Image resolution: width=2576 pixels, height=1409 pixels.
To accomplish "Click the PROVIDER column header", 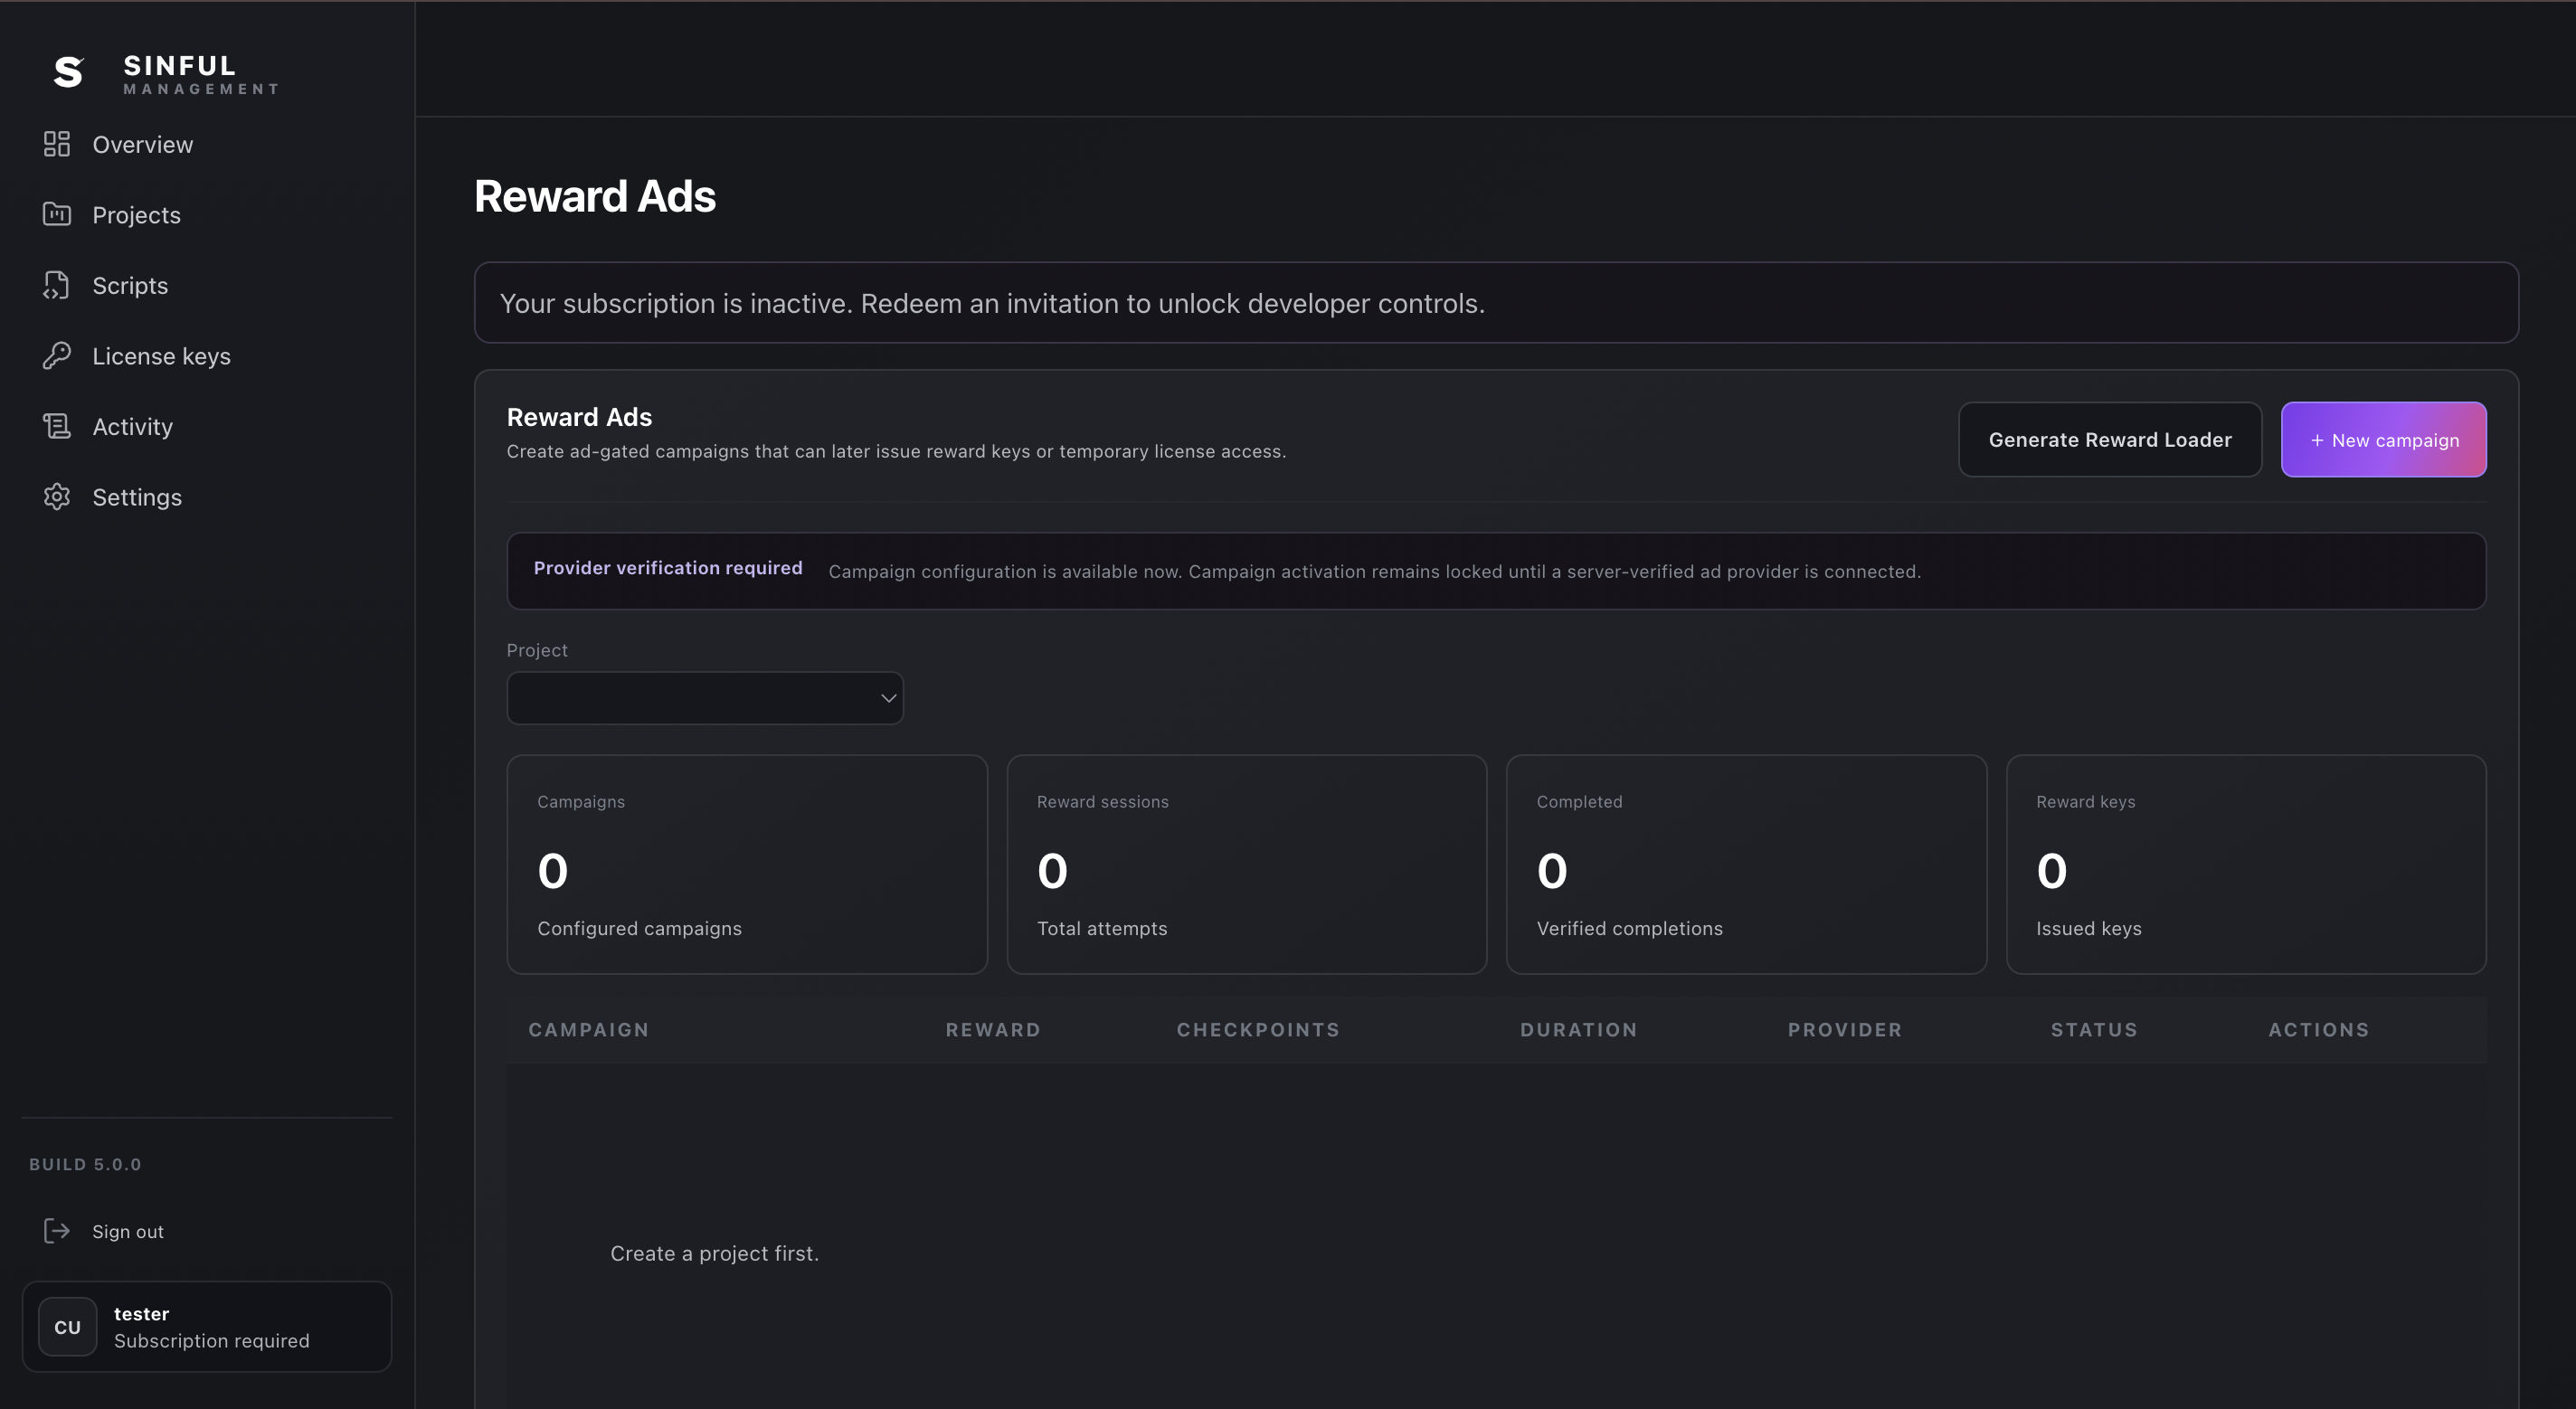I will [1845, 1030].
